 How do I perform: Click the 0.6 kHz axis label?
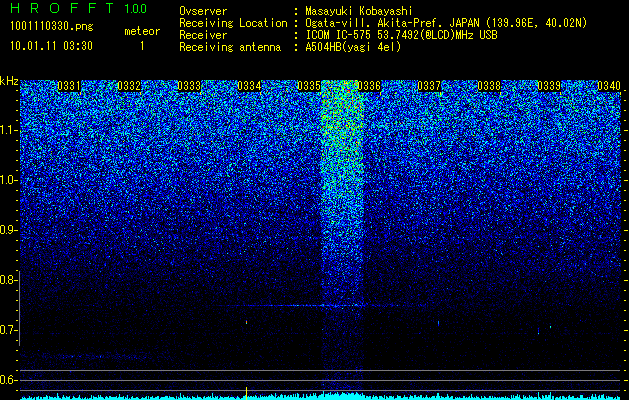point(8,380)
